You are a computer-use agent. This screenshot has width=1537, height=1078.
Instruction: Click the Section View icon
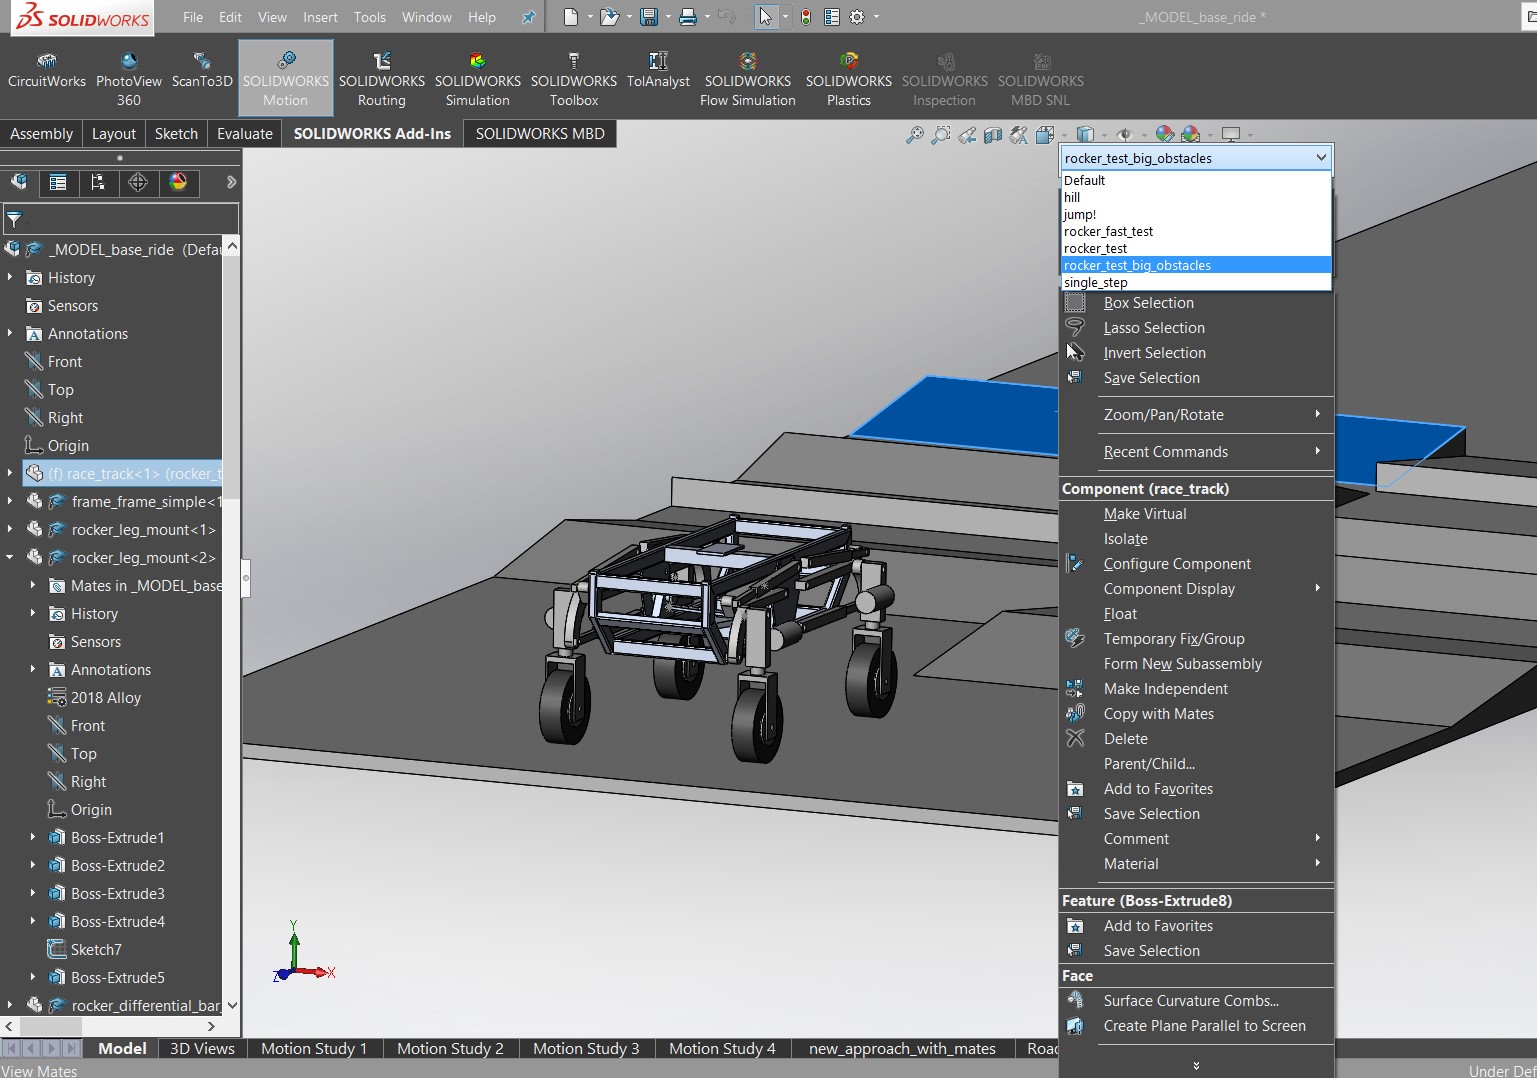tap(992, 135)
